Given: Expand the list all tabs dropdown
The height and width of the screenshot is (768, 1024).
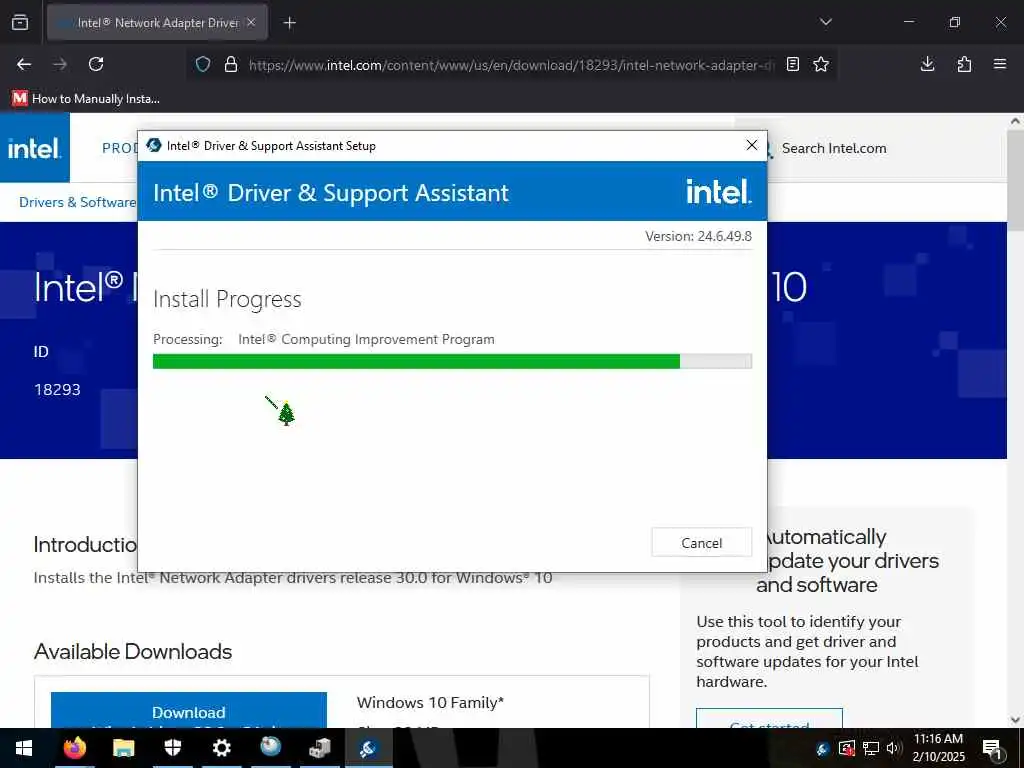Looking at the screenshot, I should 825,22.
